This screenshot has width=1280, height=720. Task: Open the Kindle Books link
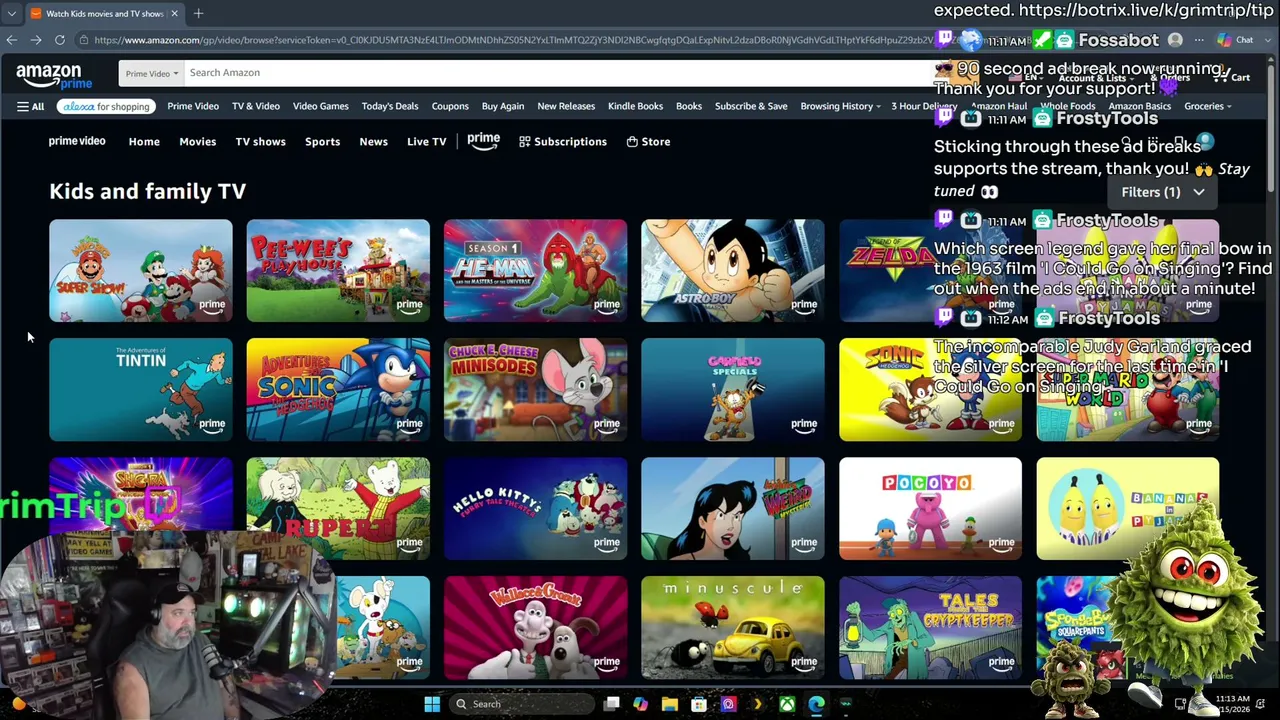[x=635, y=106]
